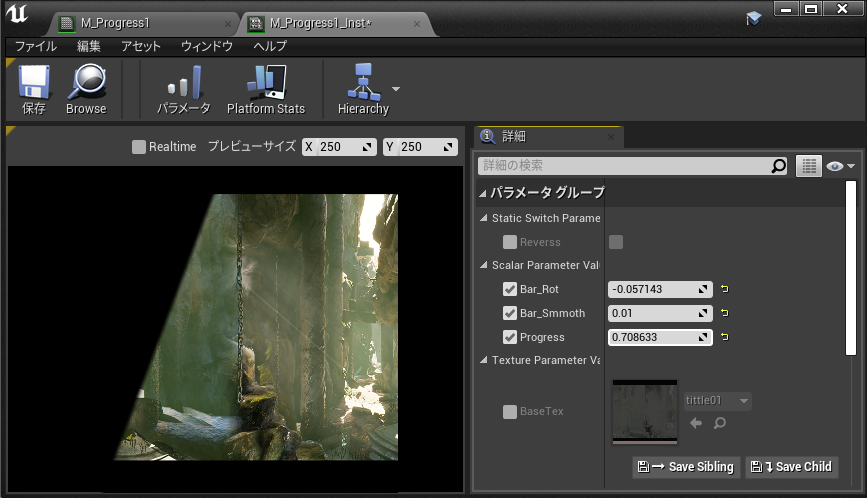Collapse Static Switch Parameter Values group

(x=484, y=218)
